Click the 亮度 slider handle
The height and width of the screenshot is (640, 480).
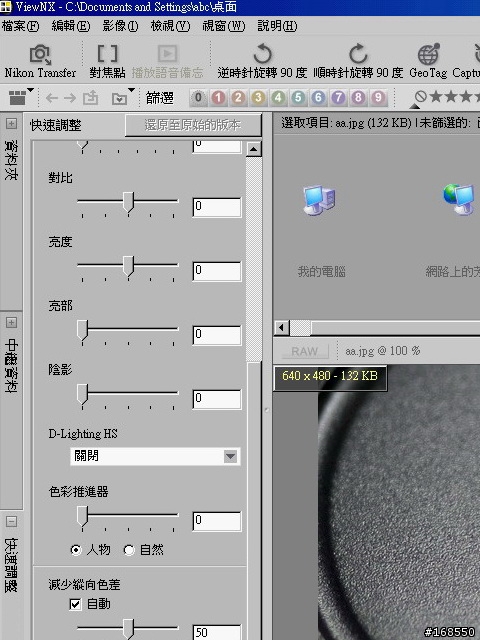128,267
